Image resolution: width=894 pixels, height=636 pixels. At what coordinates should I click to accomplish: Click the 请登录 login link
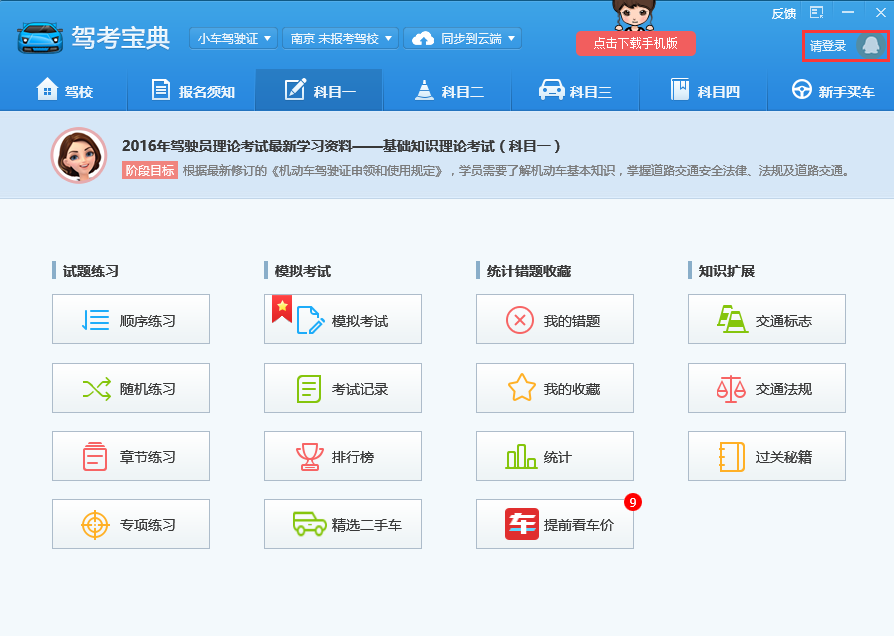(x=828, y=46)
